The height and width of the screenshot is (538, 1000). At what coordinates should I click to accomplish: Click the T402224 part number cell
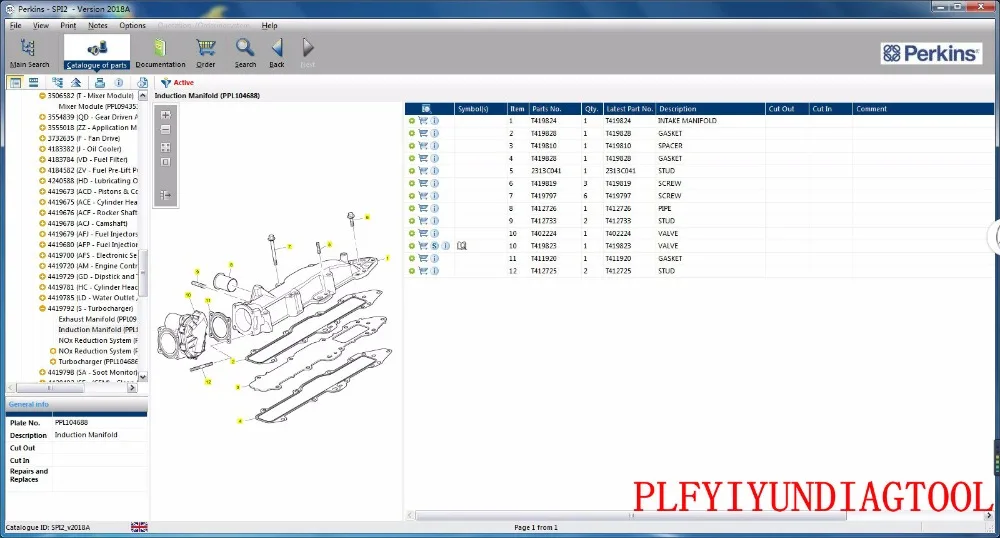coord(543,233)
